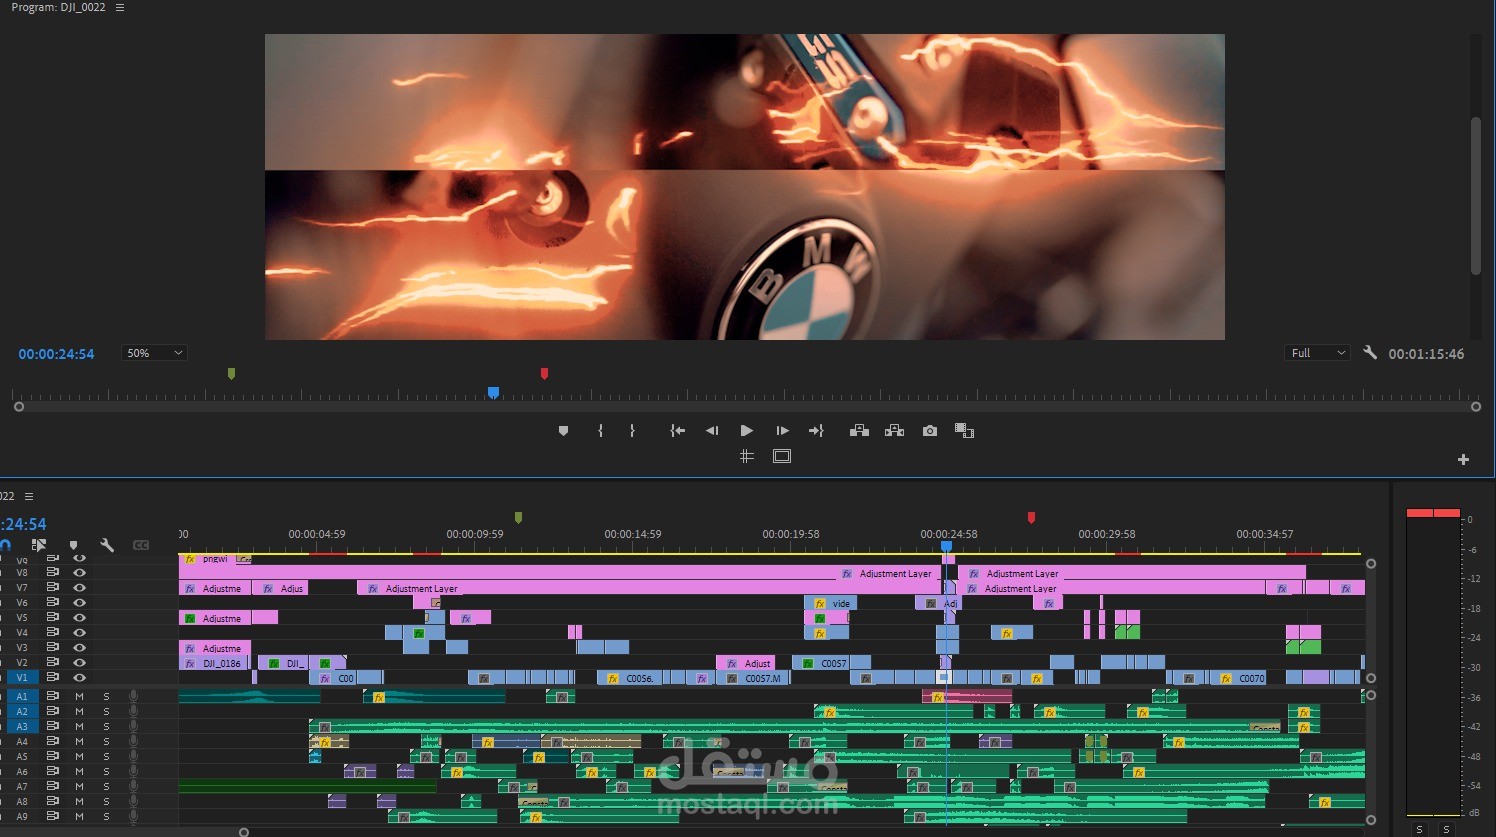The width and height of the screenshot is (1496, 837).
Task: Target the A3 track header
Action: (22, 726)
